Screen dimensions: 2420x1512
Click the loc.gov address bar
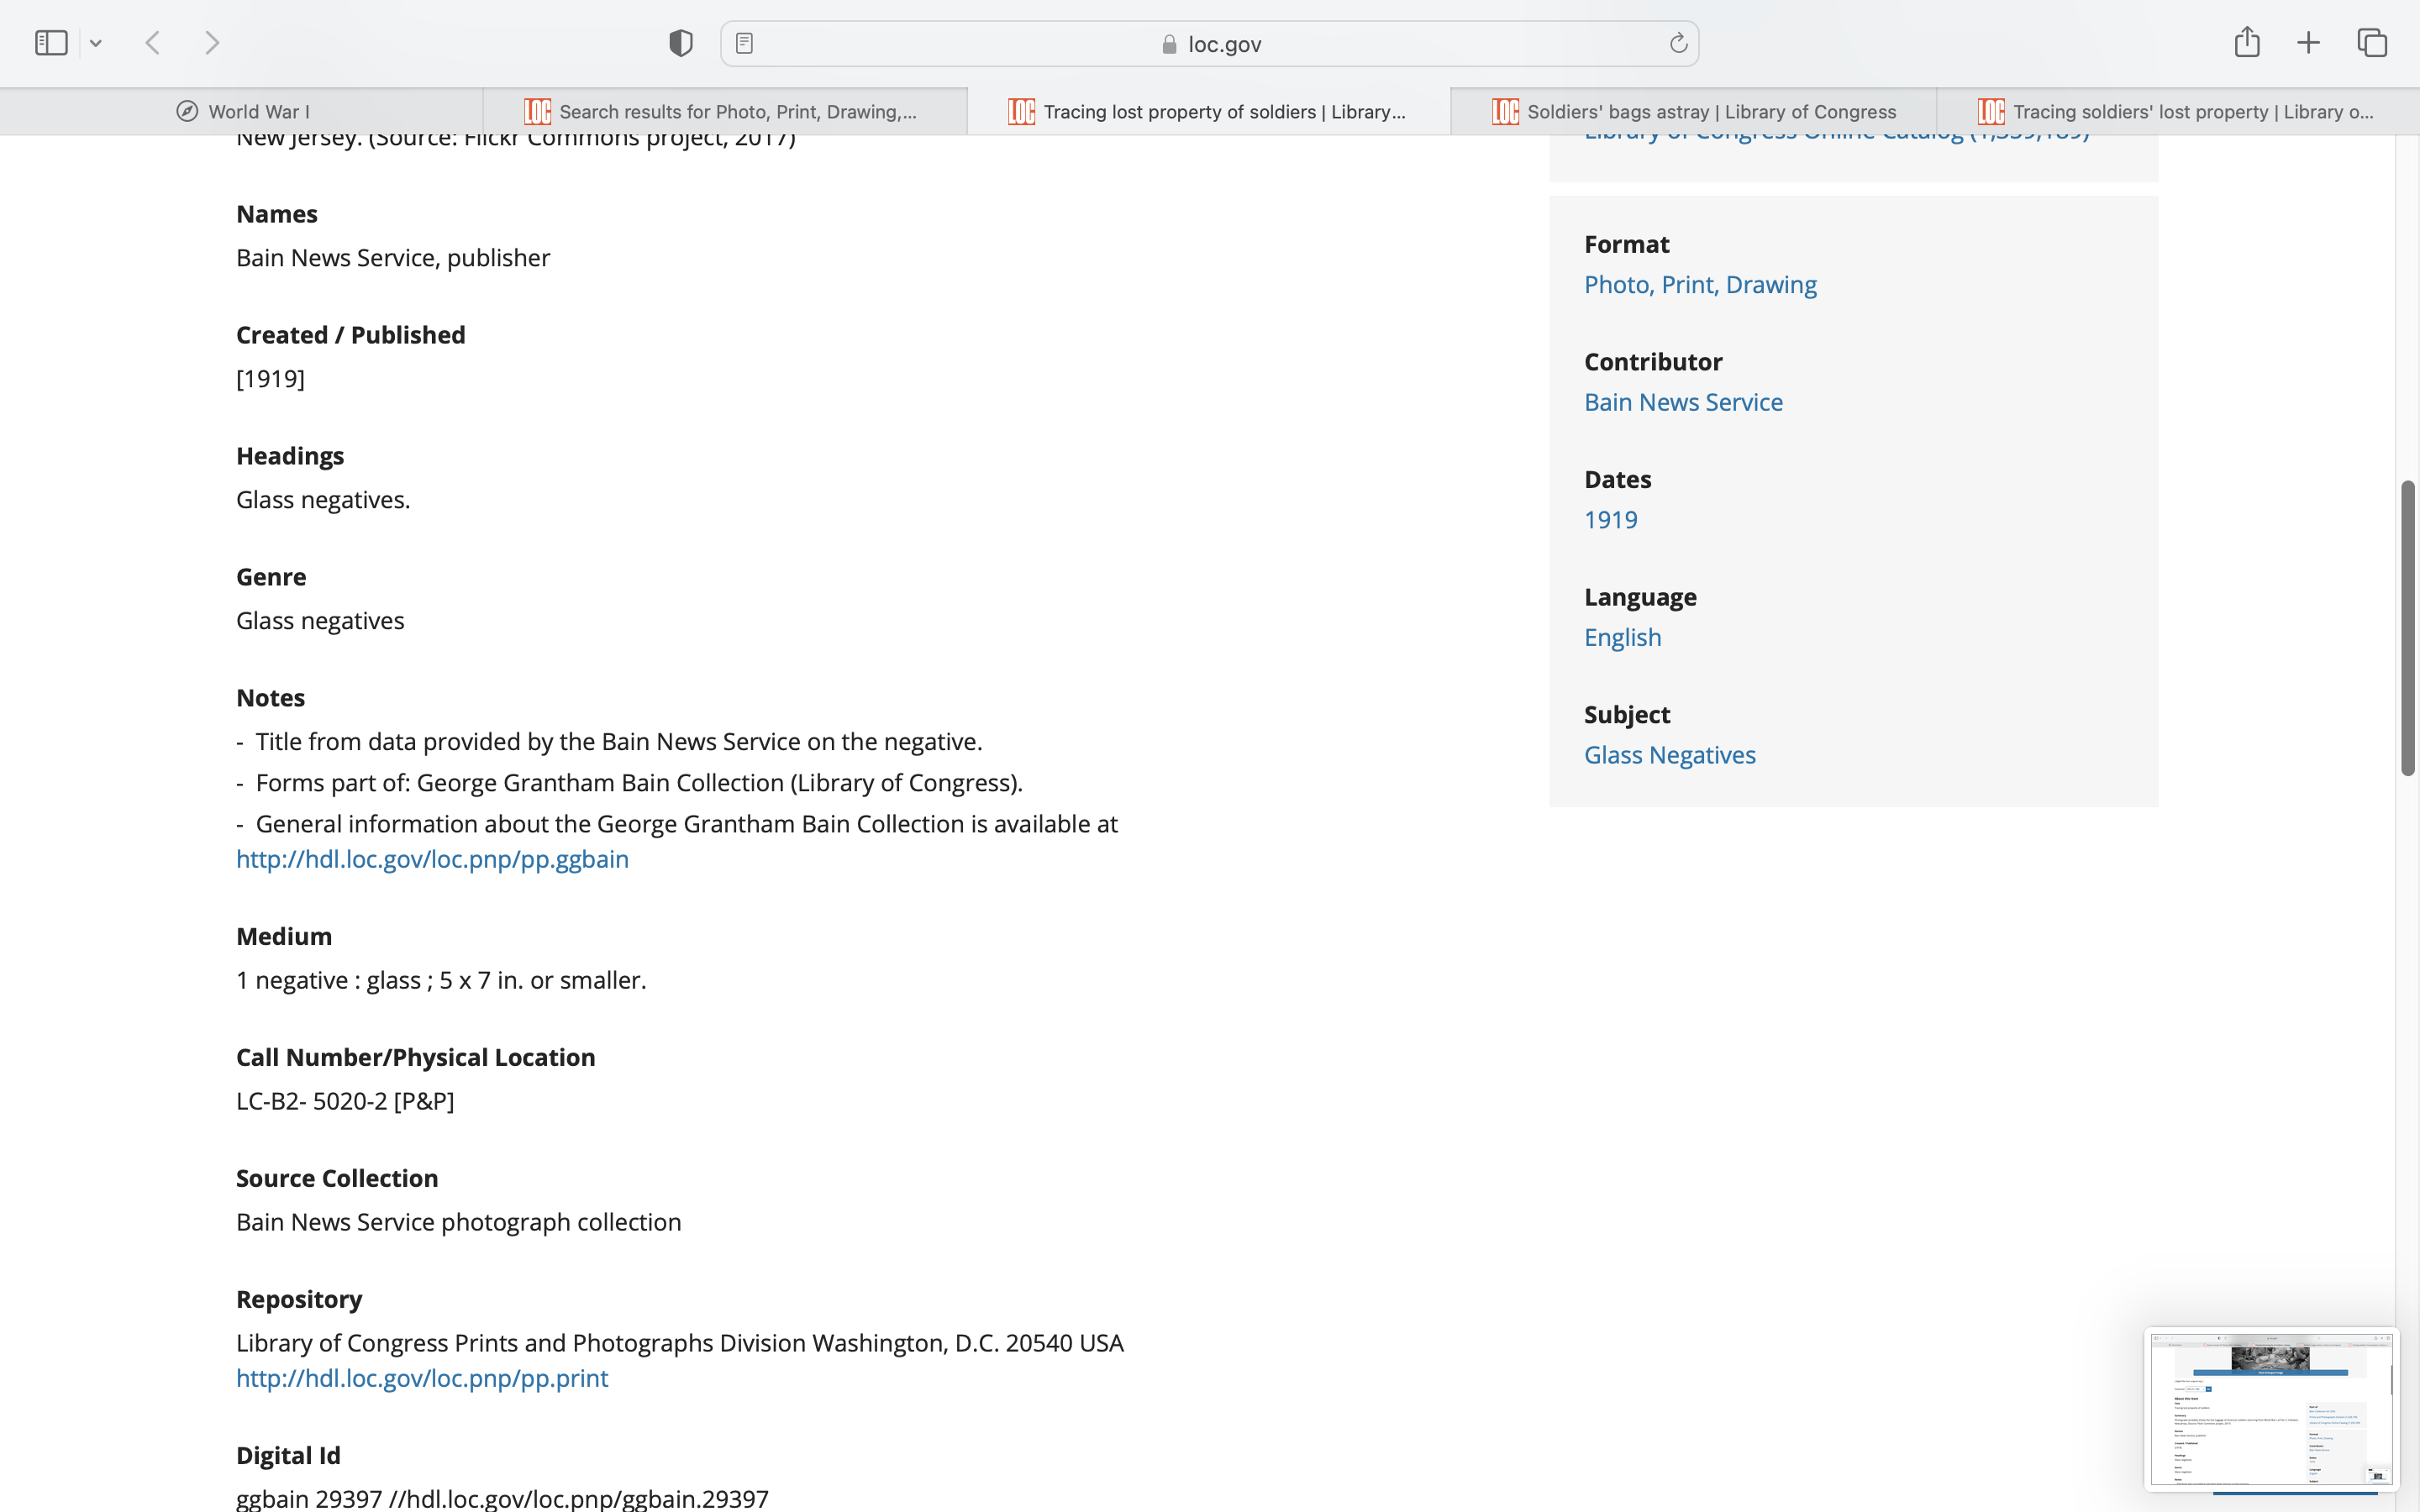point(1210,44)
